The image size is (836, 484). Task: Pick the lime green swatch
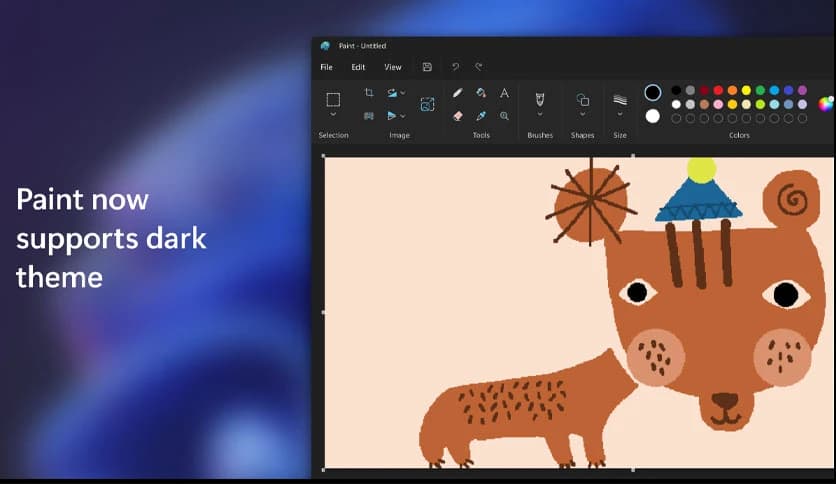[760, 104]
